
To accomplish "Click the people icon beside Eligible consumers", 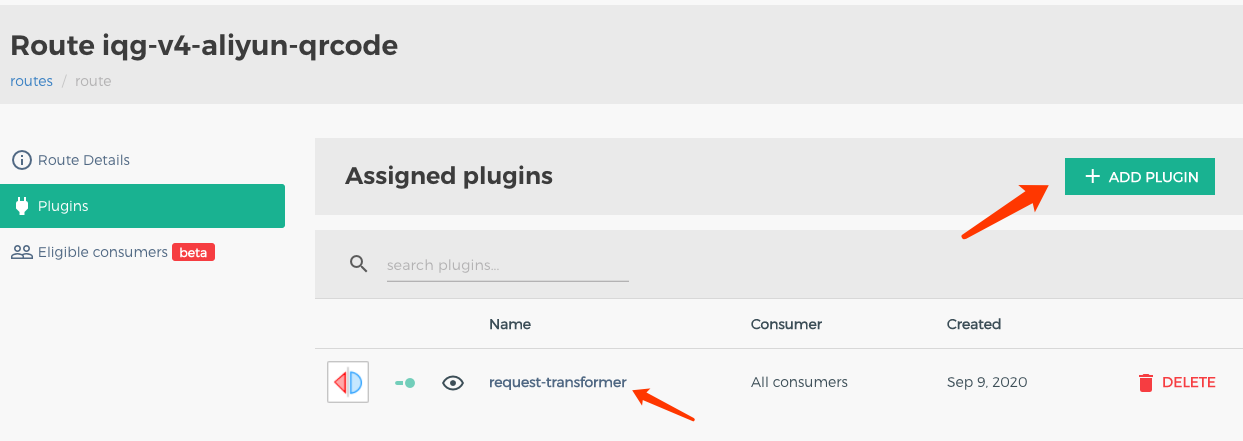I will click(22, 252).
